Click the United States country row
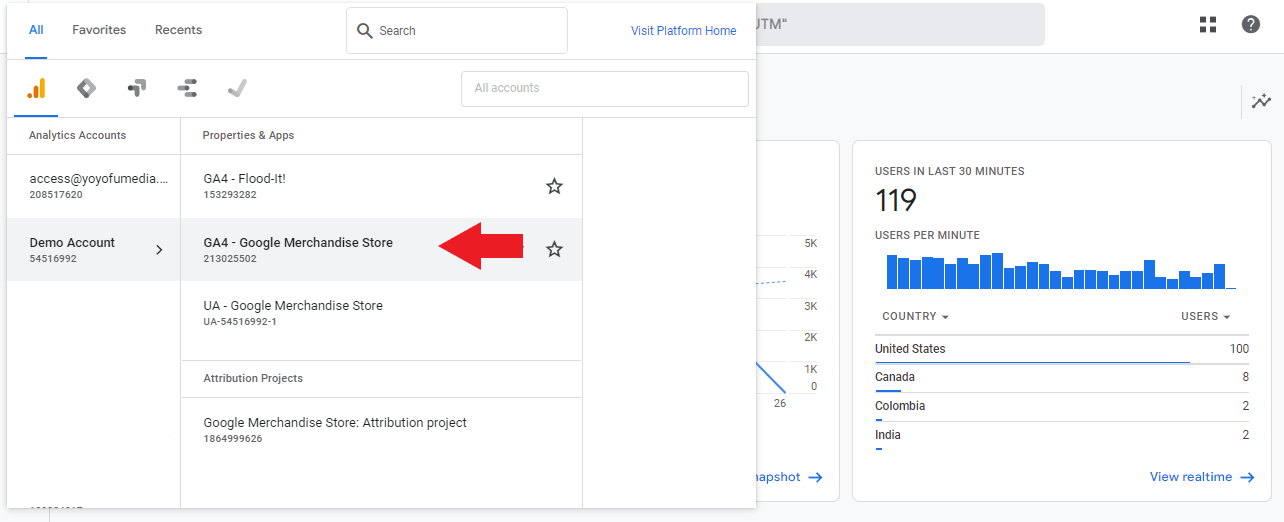This screenshot has width=1284, height=522. [1062, 350]
